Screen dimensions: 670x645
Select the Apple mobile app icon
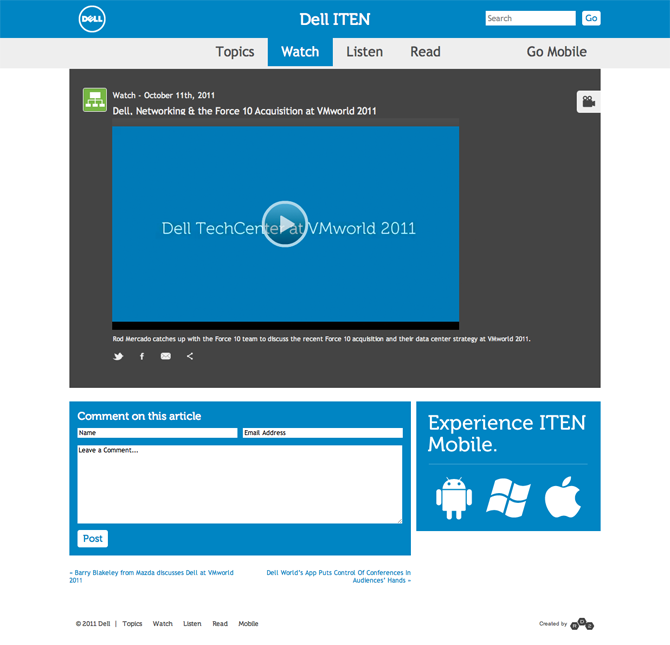pos(563,497)
